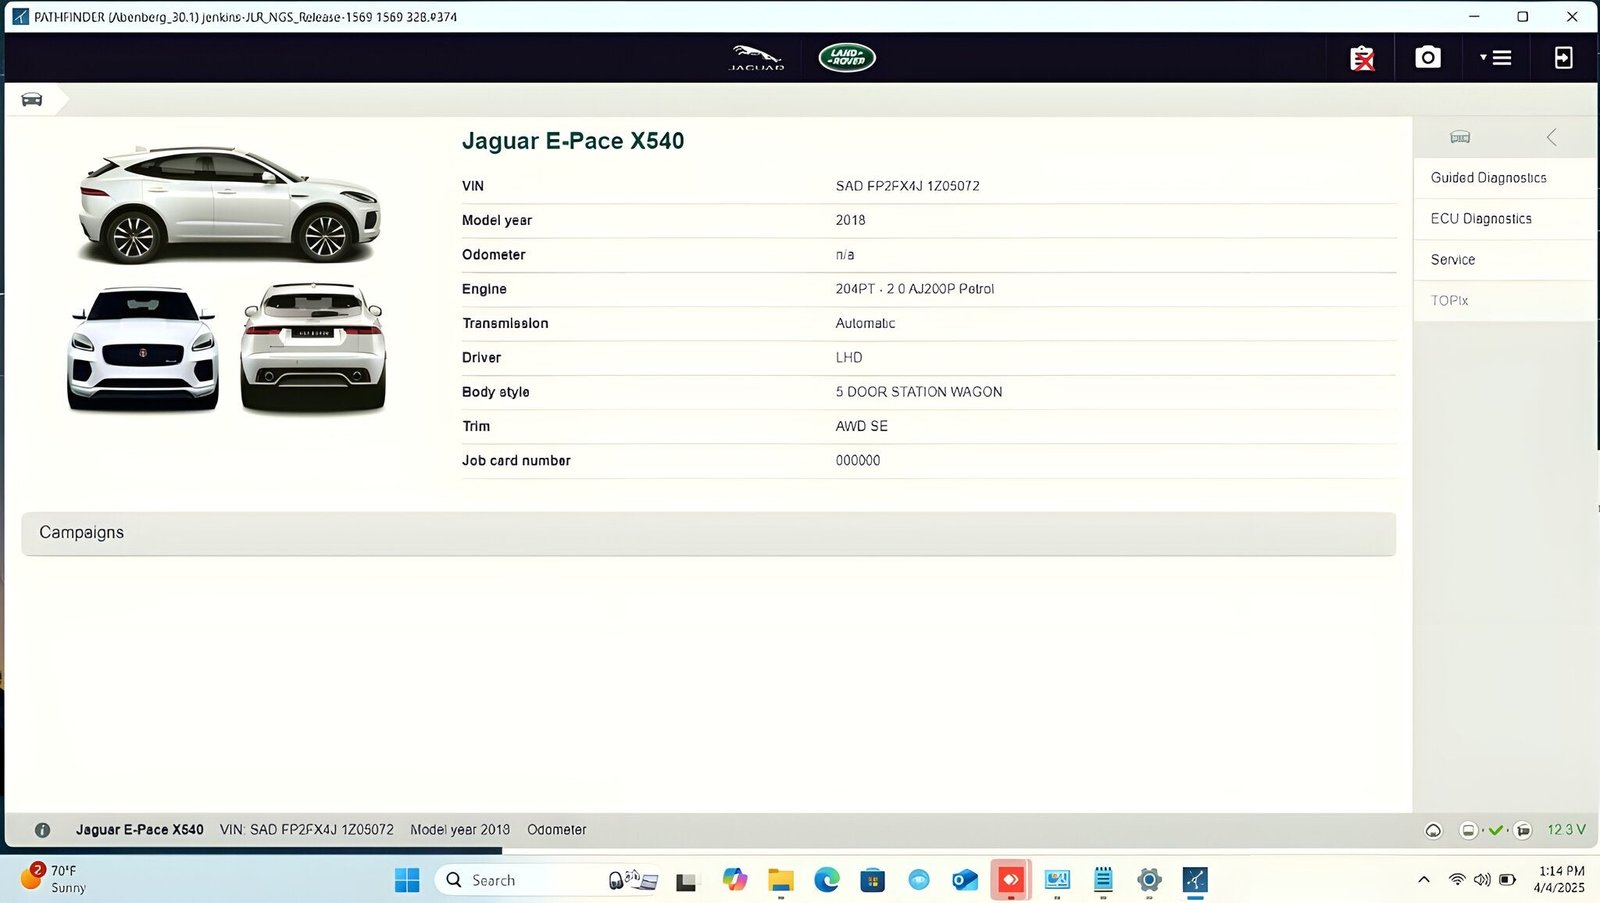The width and height of the screenshot is (1600, 903).
Task: Show hidden system tray icons
Action: point(1424,880)
